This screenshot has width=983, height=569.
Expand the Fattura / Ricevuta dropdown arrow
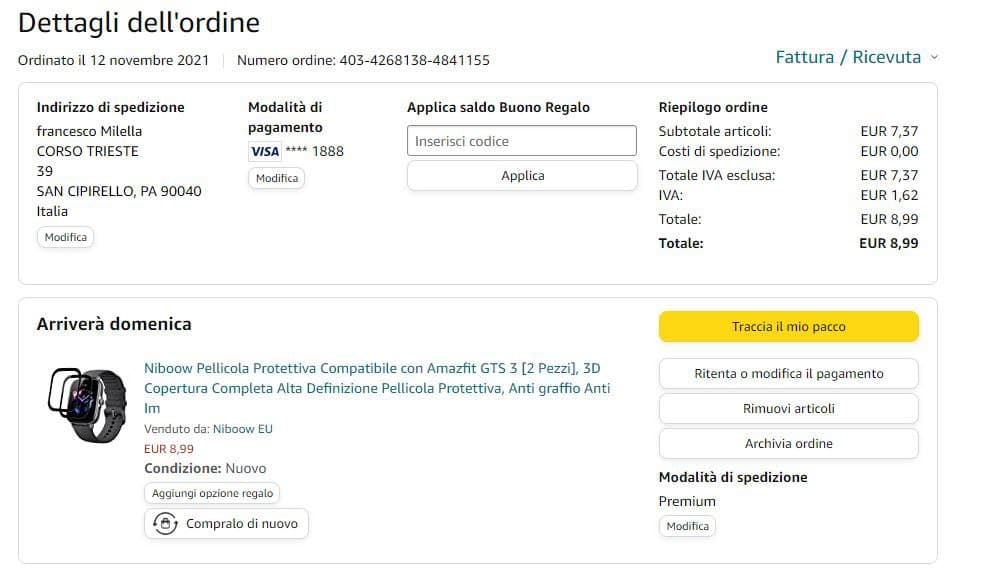click(x=934, y=58)
